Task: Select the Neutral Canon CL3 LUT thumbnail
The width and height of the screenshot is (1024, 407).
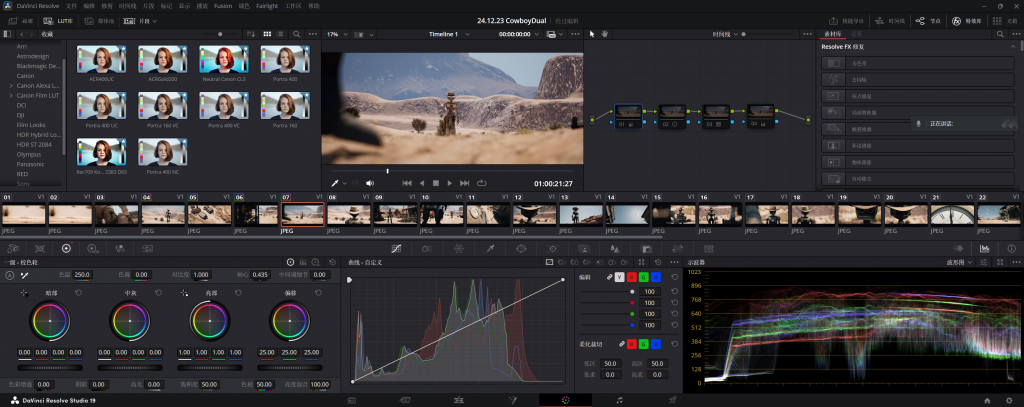Action: [x=223, y=58]
